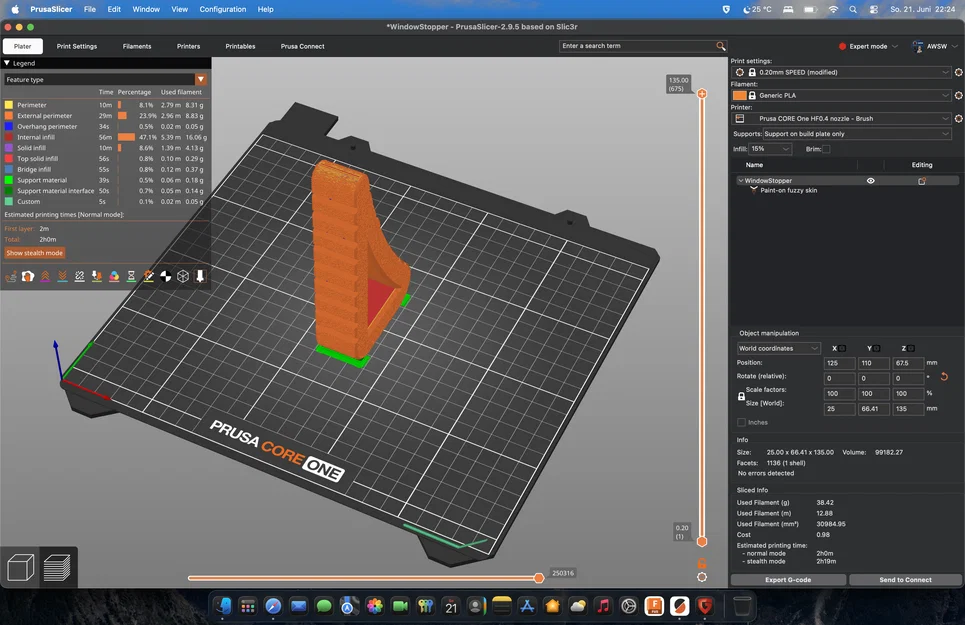This screenshot has height=625, width=965.
Task: Open Filament settings tab via cog icon
Action: pyautogui.click(x=958, y=95)
